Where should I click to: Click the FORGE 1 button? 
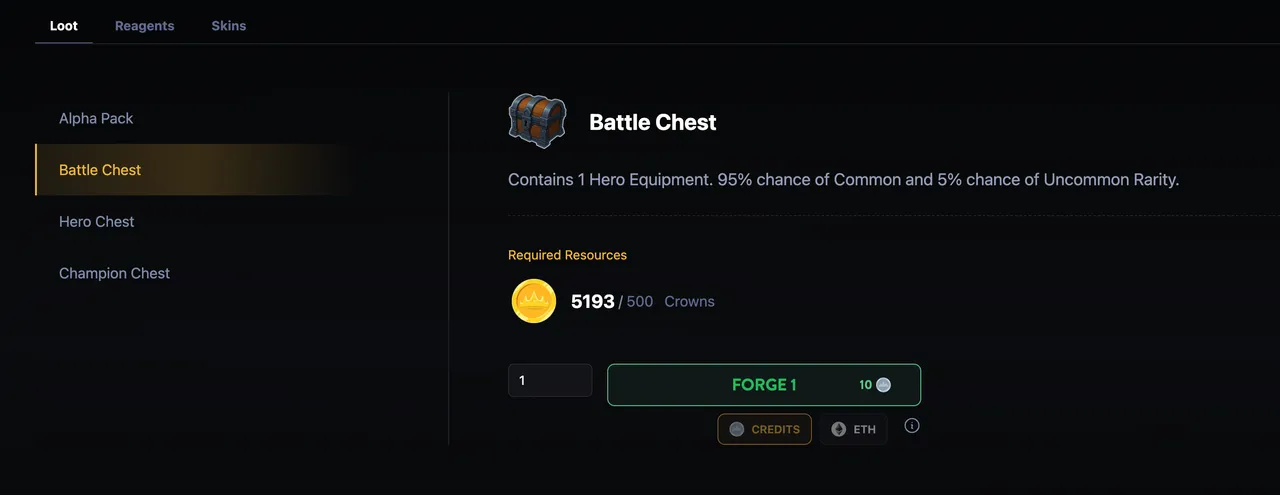(x=764, y=385)
